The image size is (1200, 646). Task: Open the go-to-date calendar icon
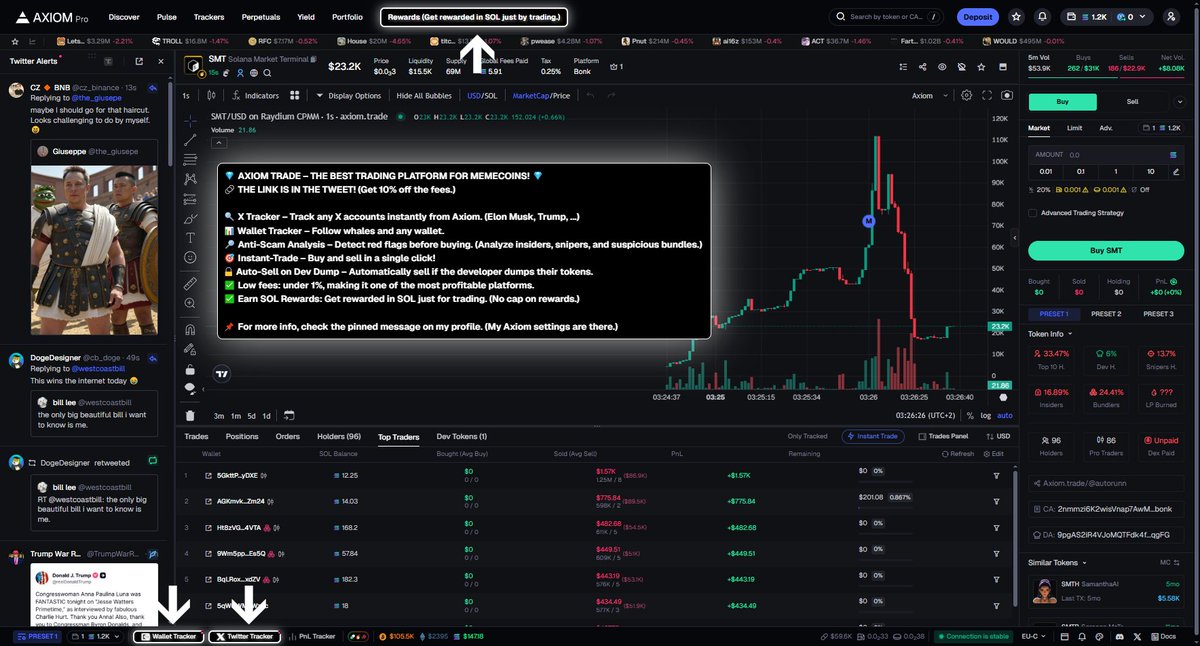(x=289, y=415)
